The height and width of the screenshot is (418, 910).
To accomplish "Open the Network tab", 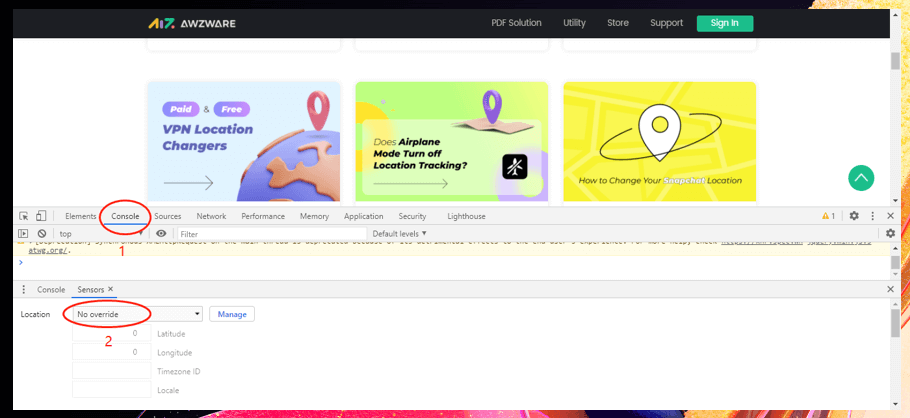I will [211, 216].
